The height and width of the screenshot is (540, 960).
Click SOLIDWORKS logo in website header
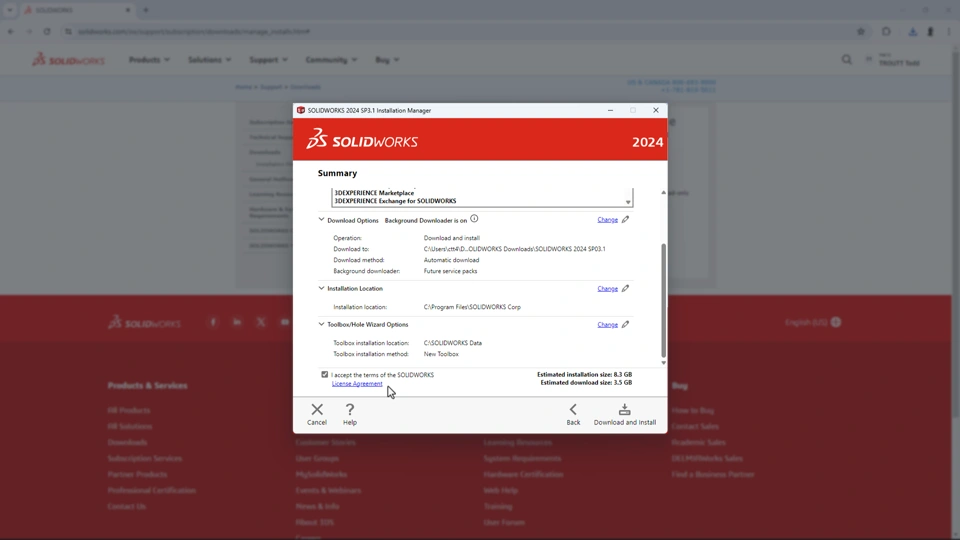69,59
